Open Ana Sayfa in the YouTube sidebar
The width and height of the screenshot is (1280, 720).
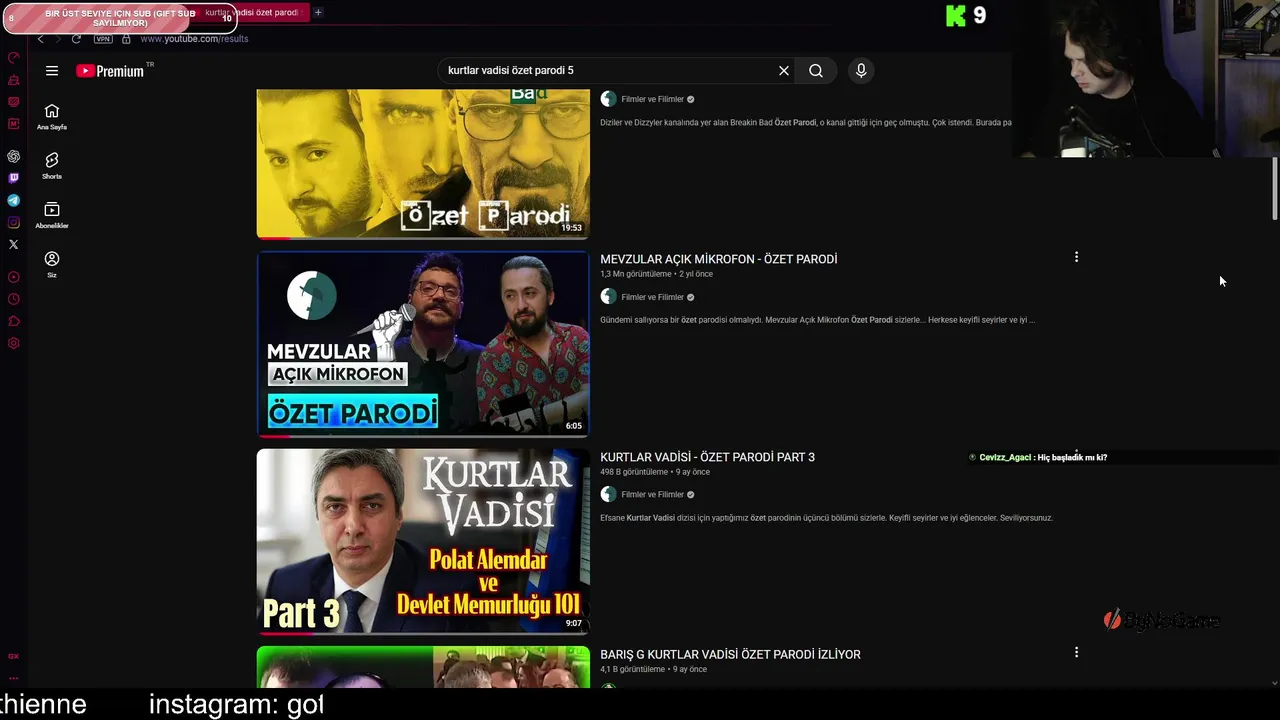(x=52, y=116)
